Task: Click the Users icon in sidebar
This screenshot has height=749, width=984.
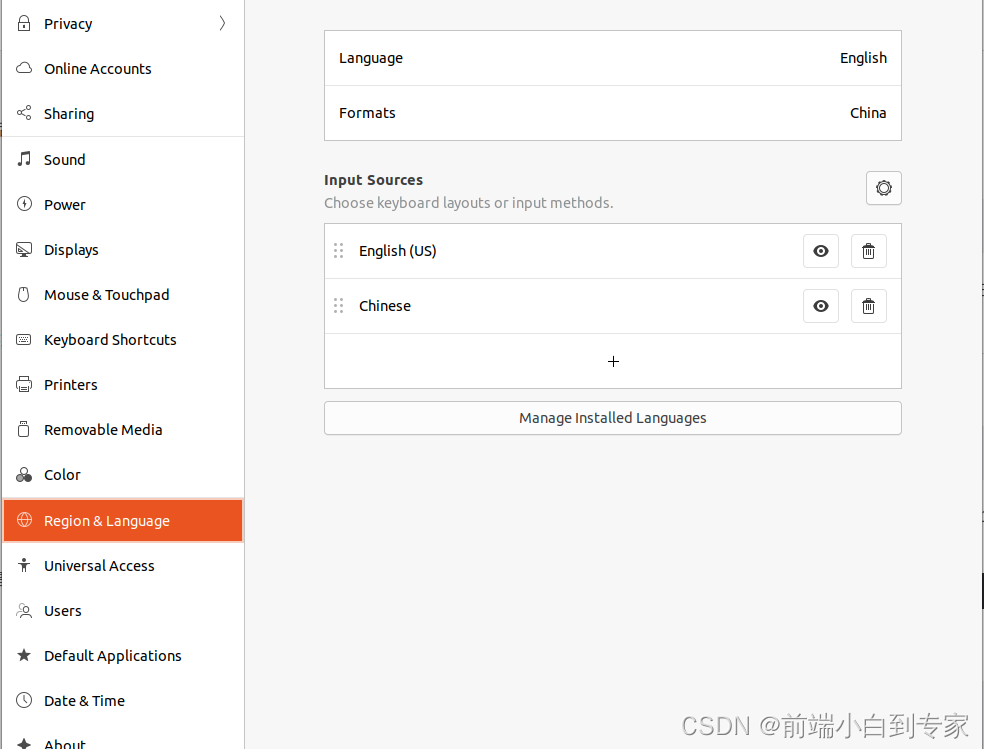Action: (24, 610)
